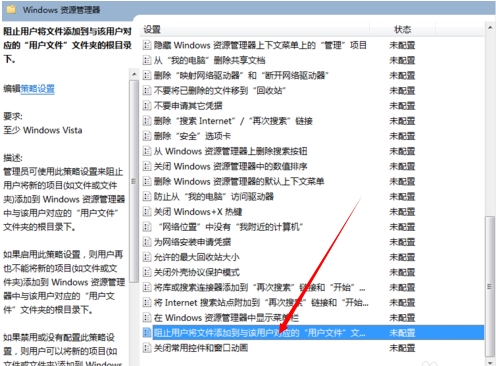Click policy icon for 将 Internet 搜索站点附加到
The image size is (496, 366).
tap(147, 303)
